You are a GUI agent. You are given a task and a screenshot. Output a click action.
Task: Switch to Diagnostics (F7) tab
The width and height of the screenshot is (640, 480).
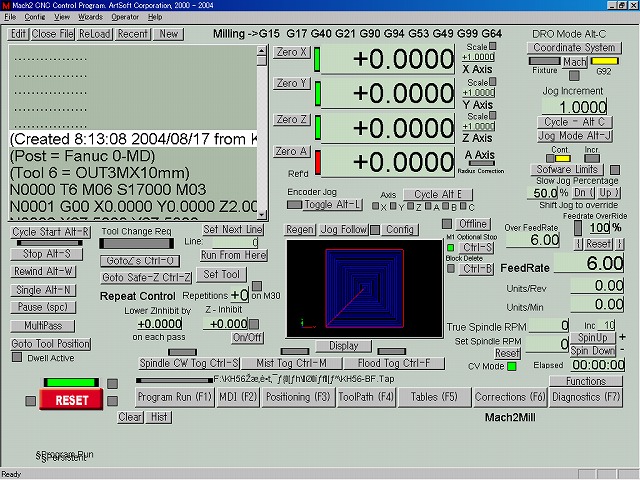pos(586,397)
